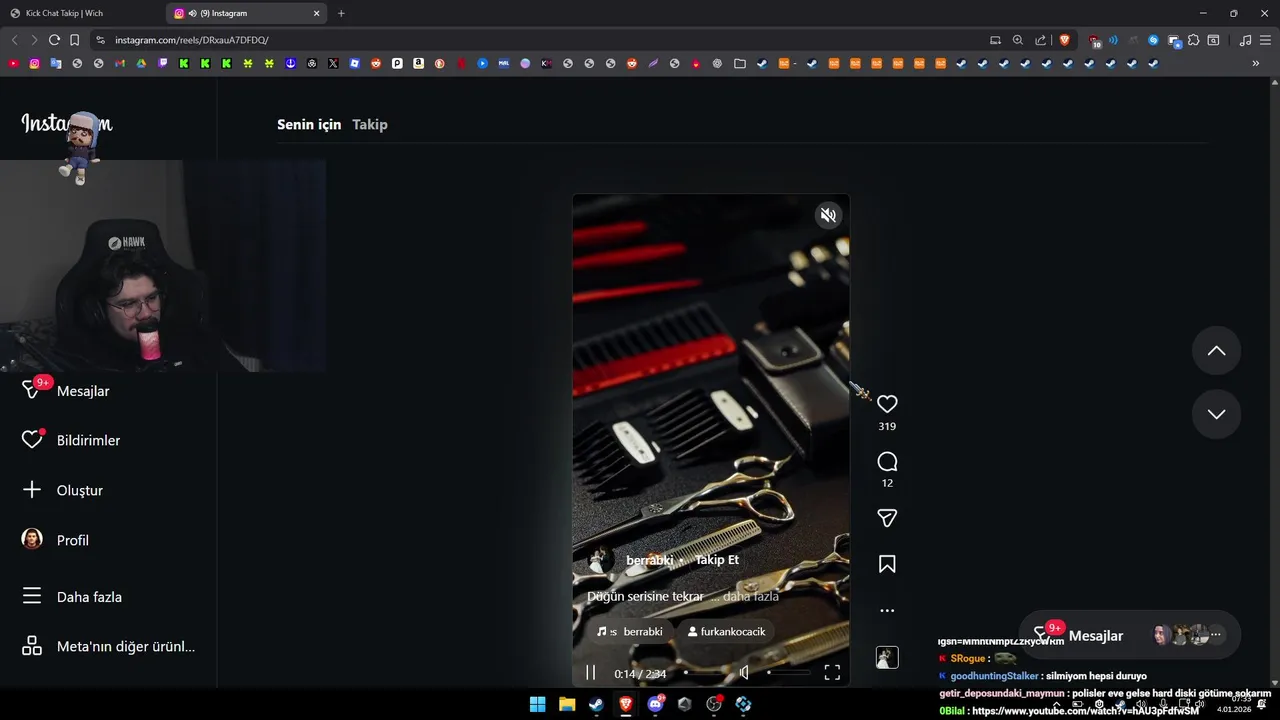Reload the page

click(x=54, y=40)
